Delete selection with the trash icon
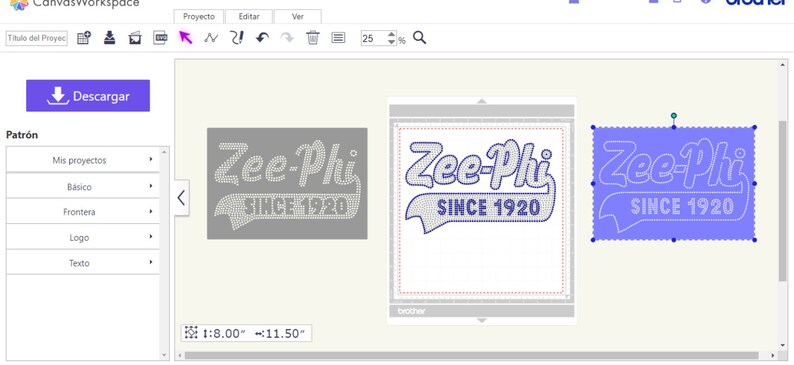794x365 pixels. (x=313, y=38)
